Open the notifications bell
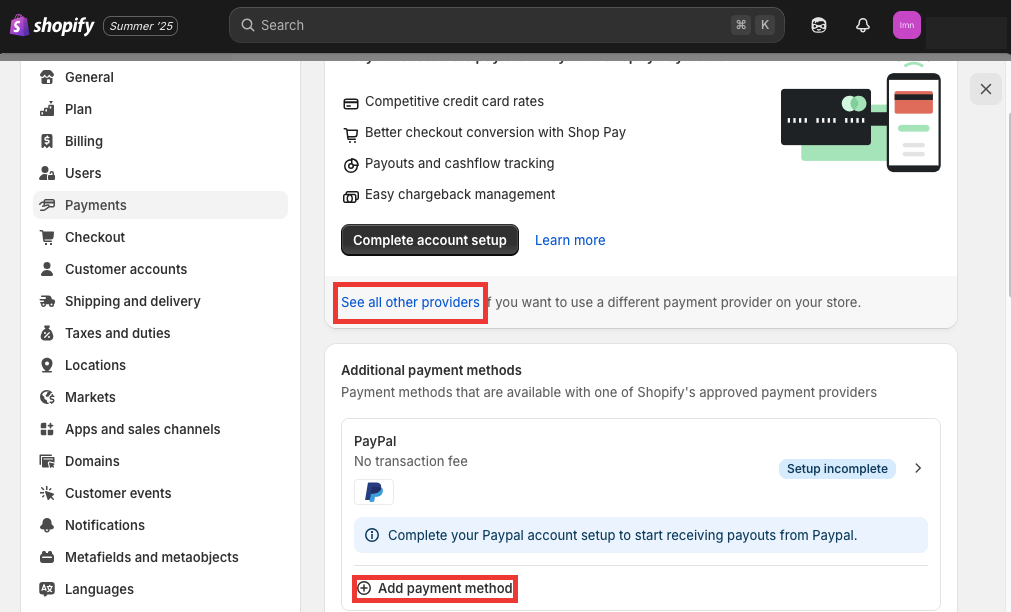 click(x=863, y=25)
